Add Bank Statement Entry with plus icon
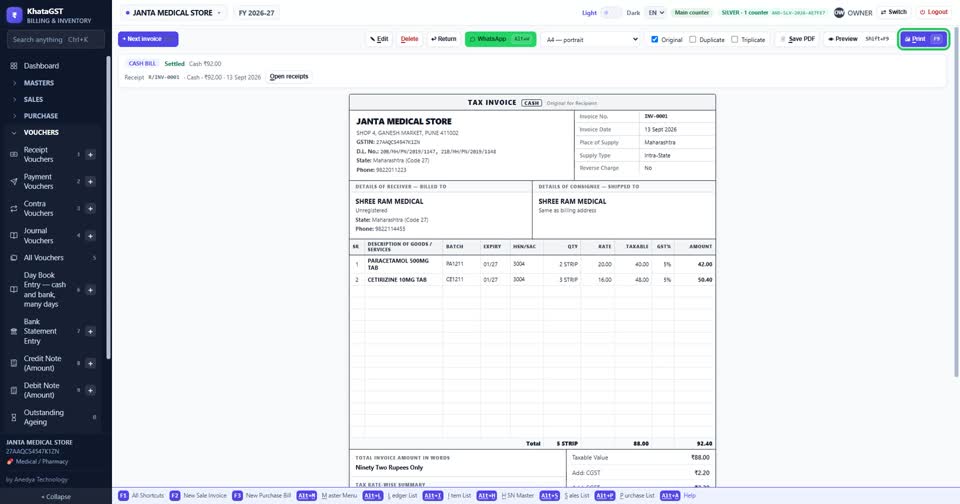The height and width of the screenshot is (504, 960). 90,331
